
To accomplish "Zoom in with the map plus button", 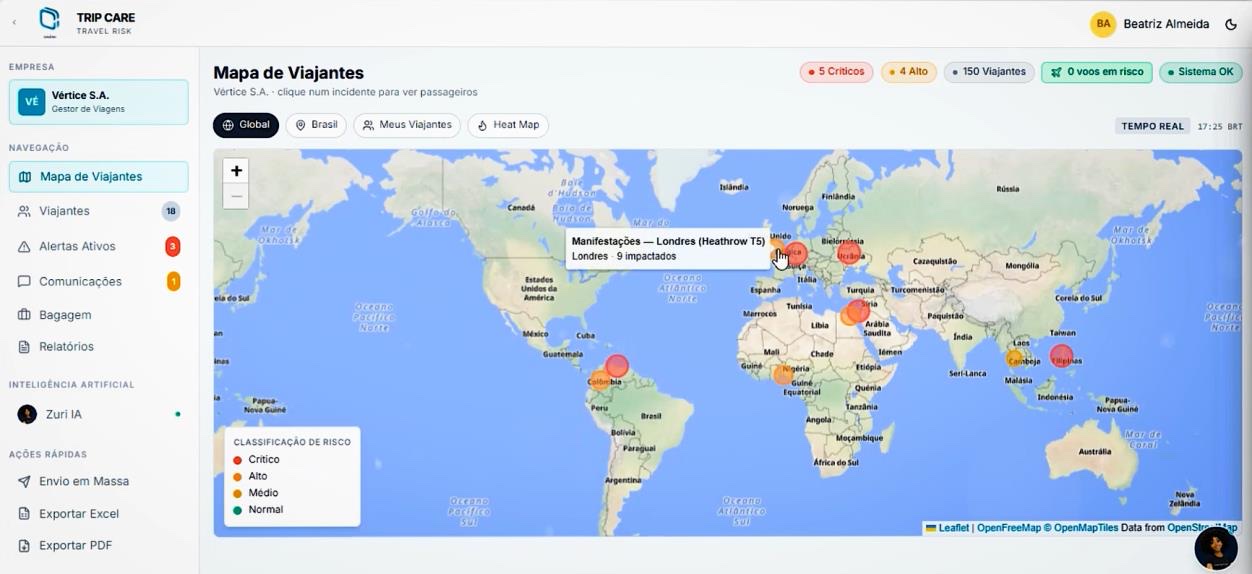I will coord(236,171).
